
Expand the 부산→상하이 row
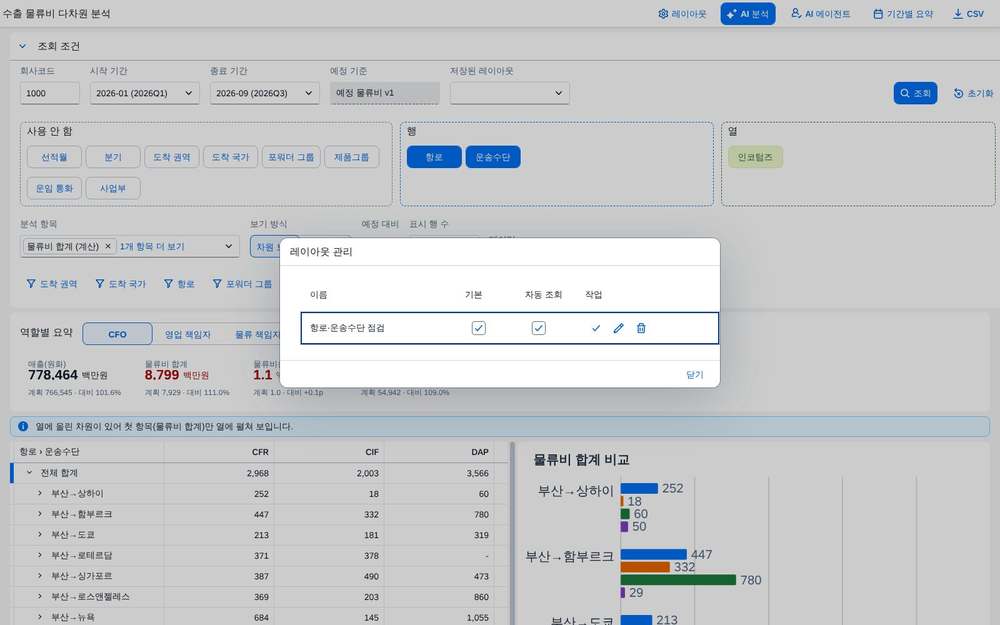40,493
